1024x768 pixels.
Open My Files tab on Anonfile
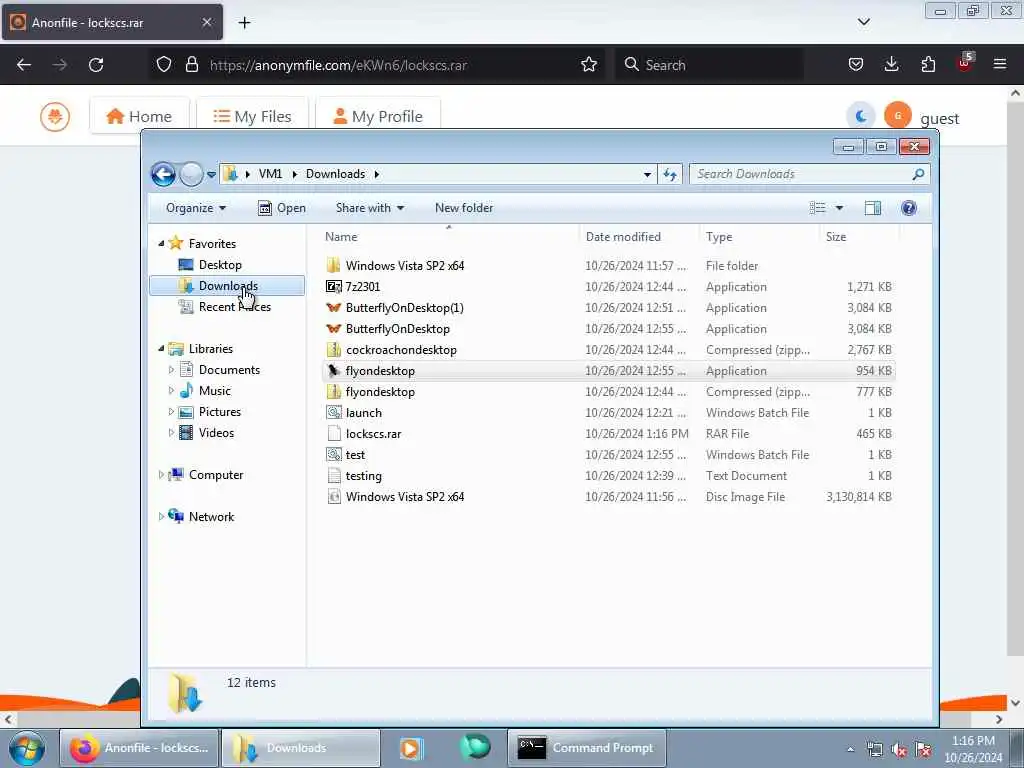[x=252, y=116]
